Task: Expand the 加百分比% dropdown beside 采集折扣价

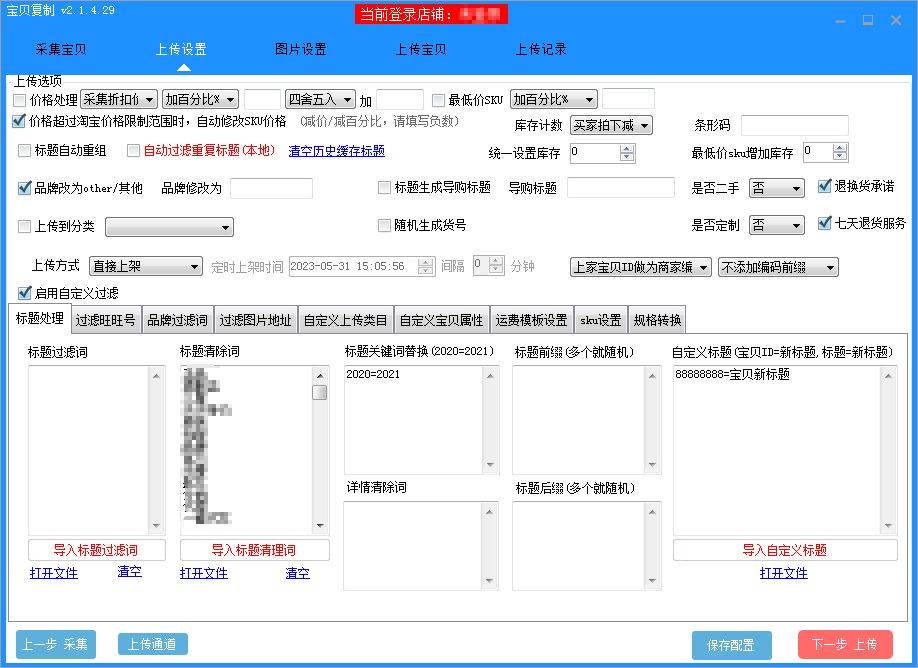Action: coord(200,100)
